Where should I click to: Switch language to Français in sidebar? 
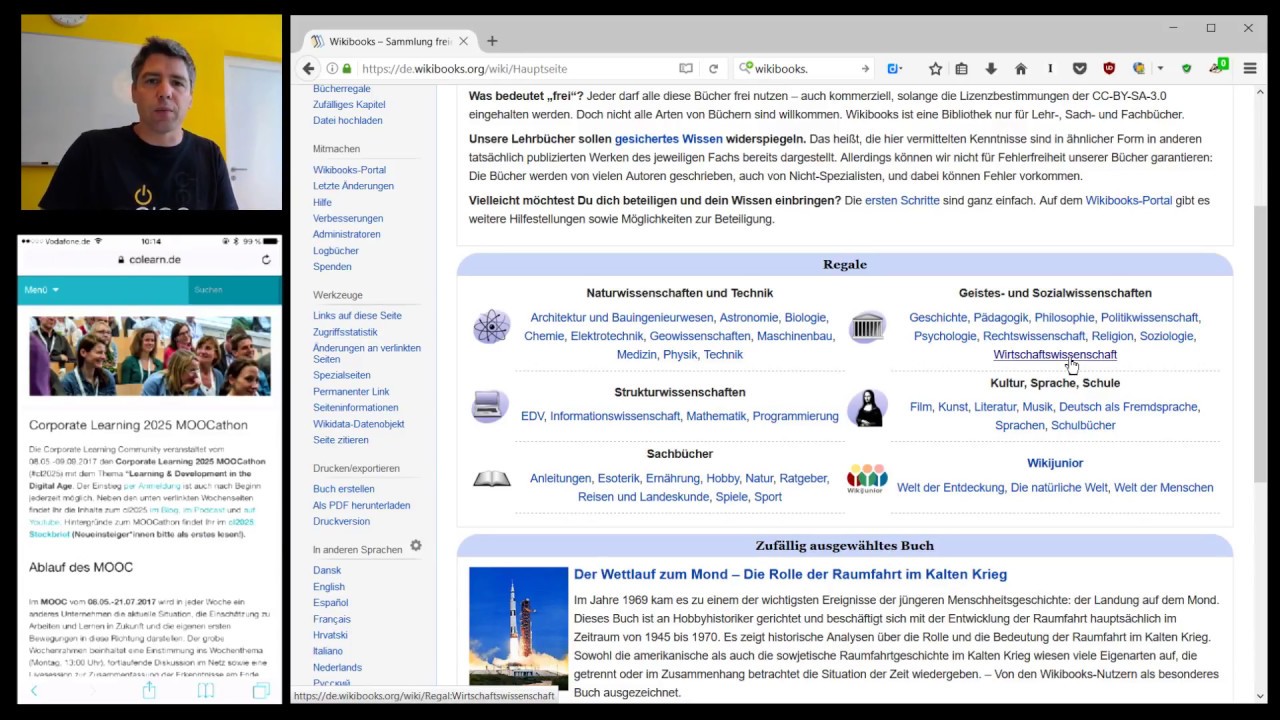point(332,619)
